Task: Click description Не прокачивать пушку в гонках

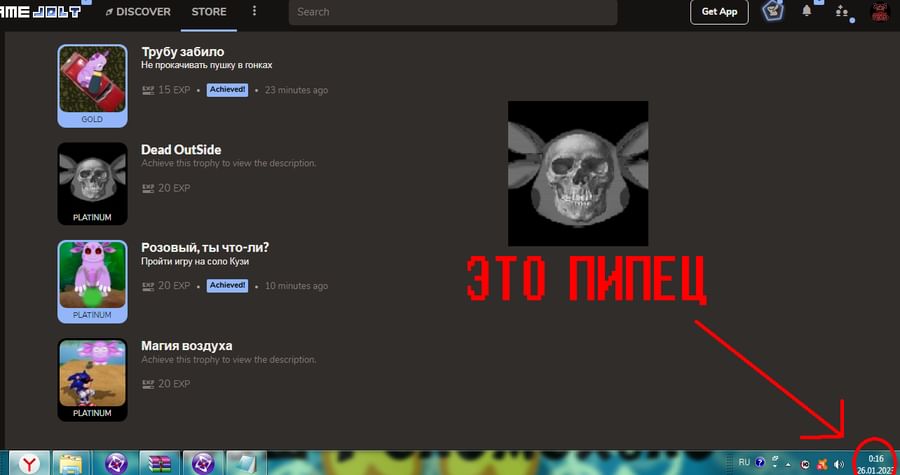Action: click(x=207, y=65)
